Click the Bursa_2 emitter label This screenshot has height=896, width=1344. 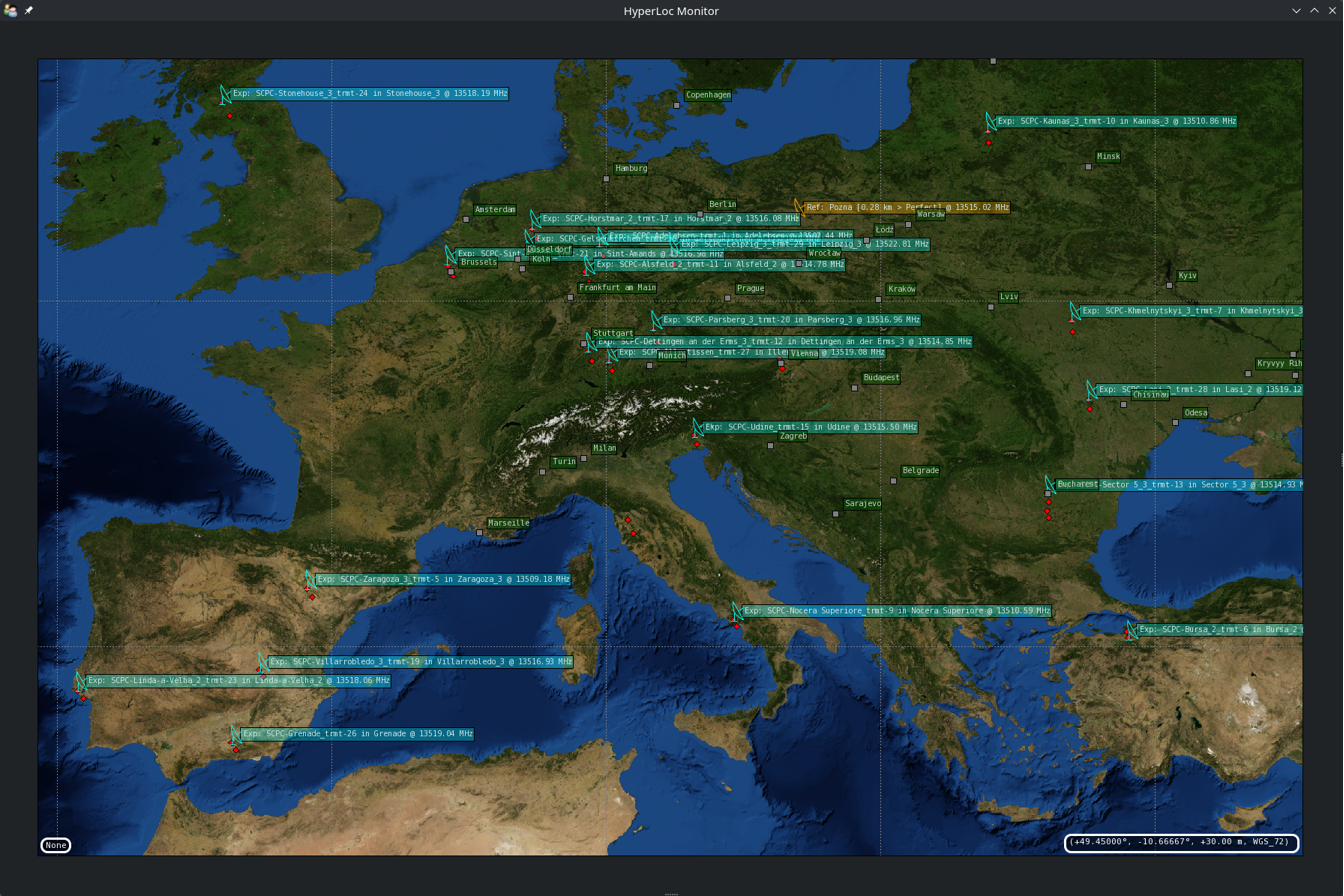point(1219,630)
